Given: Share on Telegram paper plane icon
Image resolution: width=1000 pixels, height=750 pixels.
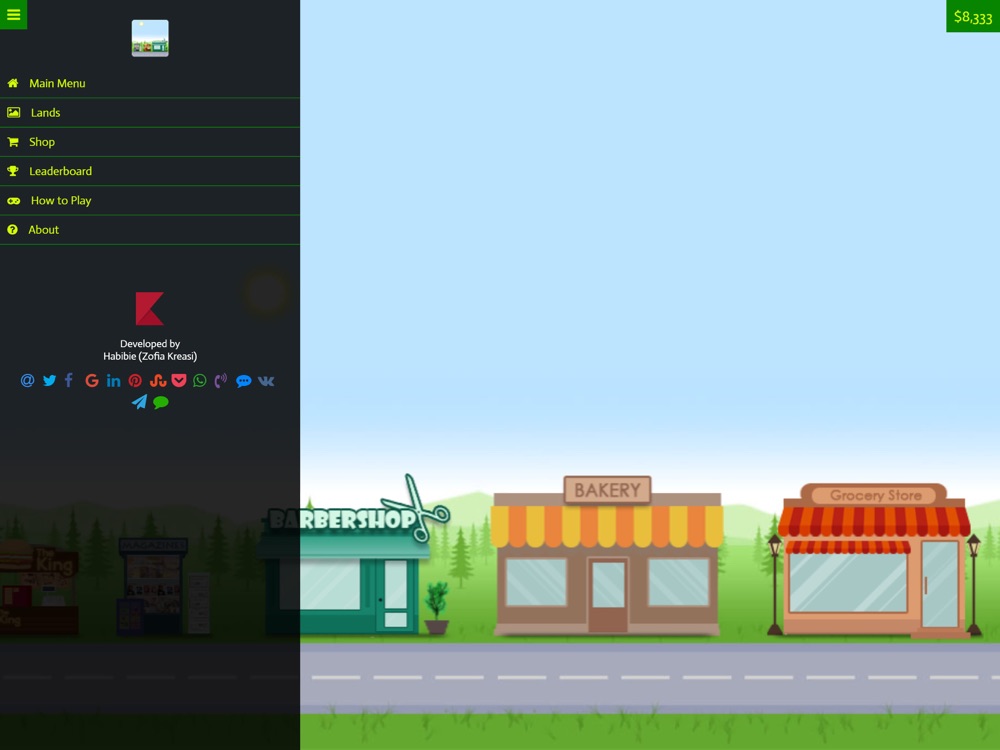Looking at the screenshot, I should [x=139, y=402].
